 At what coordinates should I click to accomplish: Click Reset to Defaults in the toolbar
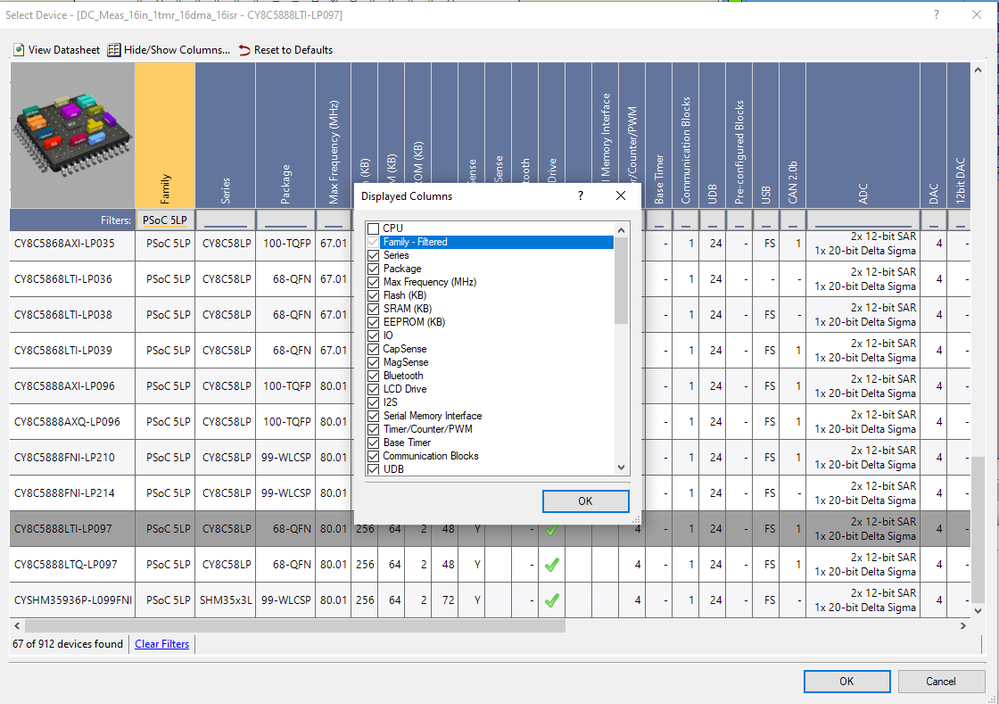285,50
